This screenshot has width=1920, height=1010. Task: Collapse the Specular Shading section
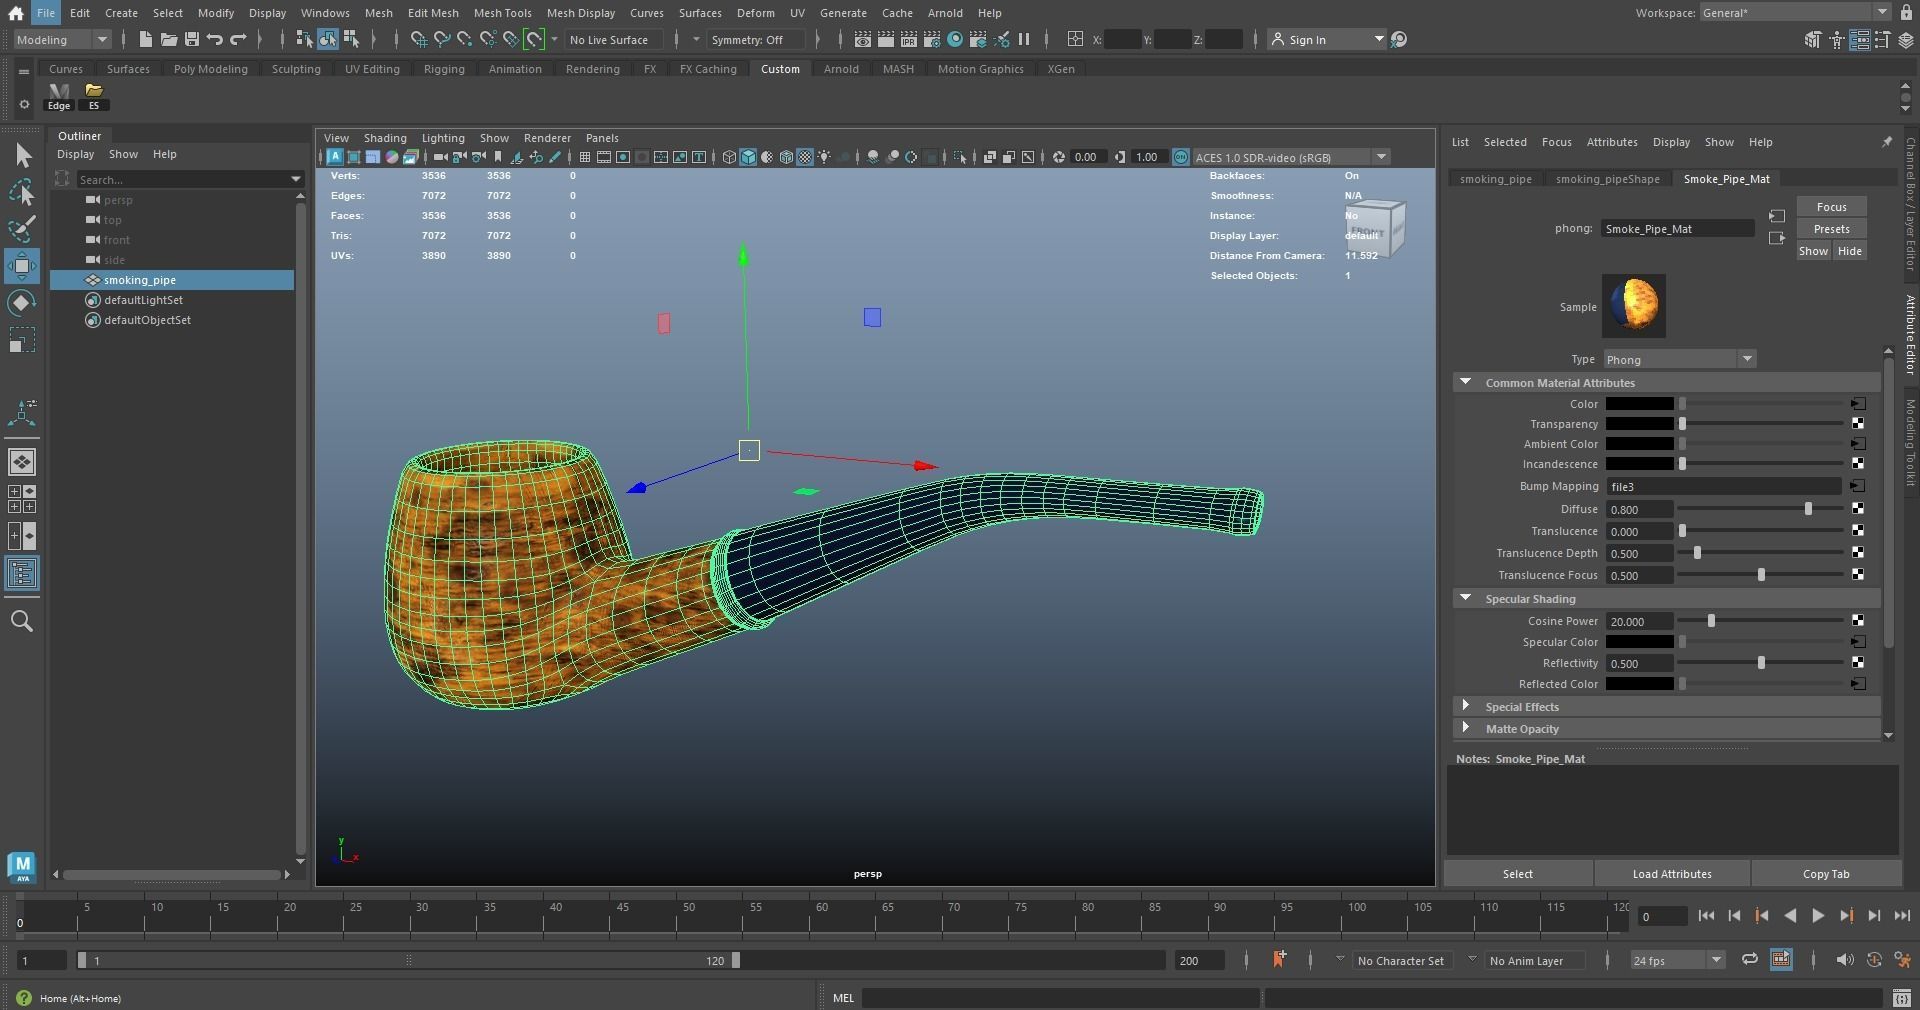(x=1466, y=598)
